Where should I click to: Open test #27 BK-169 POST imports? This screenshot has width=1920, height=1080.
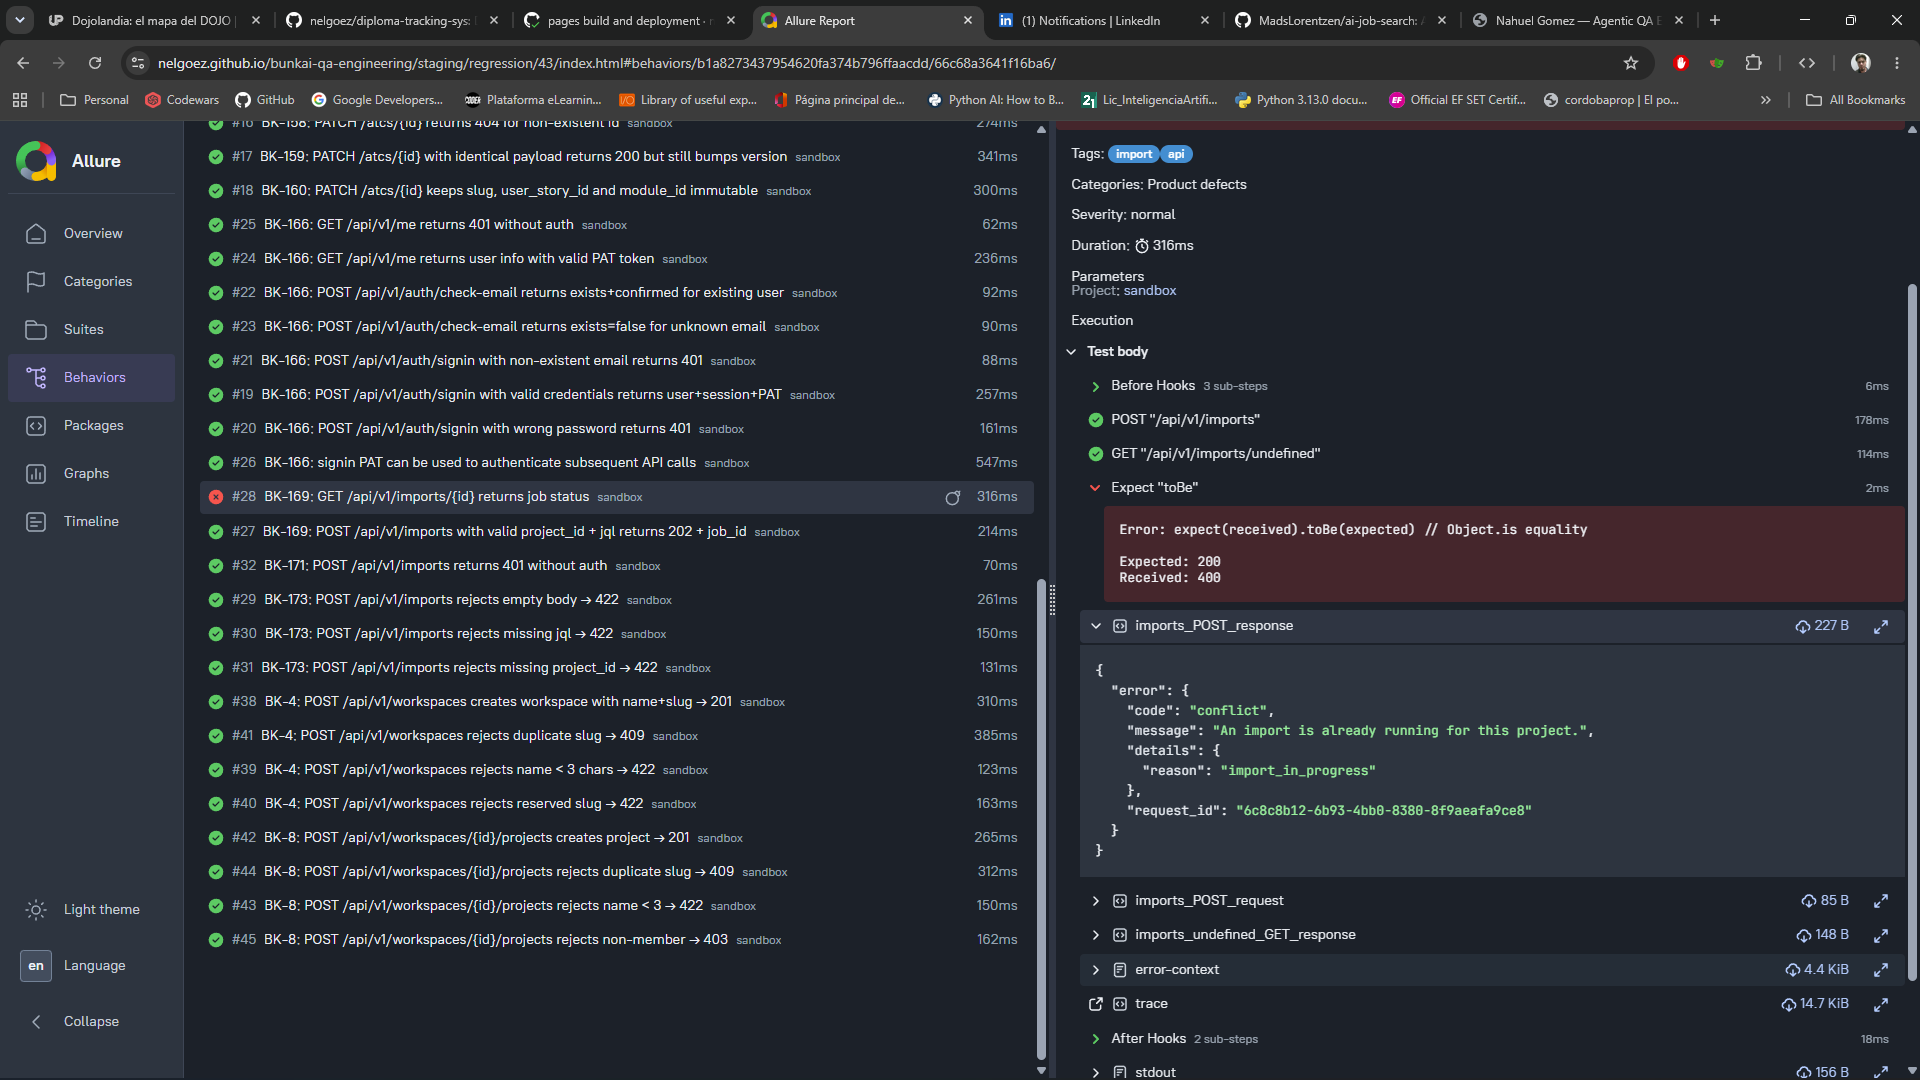coord(616,532)
